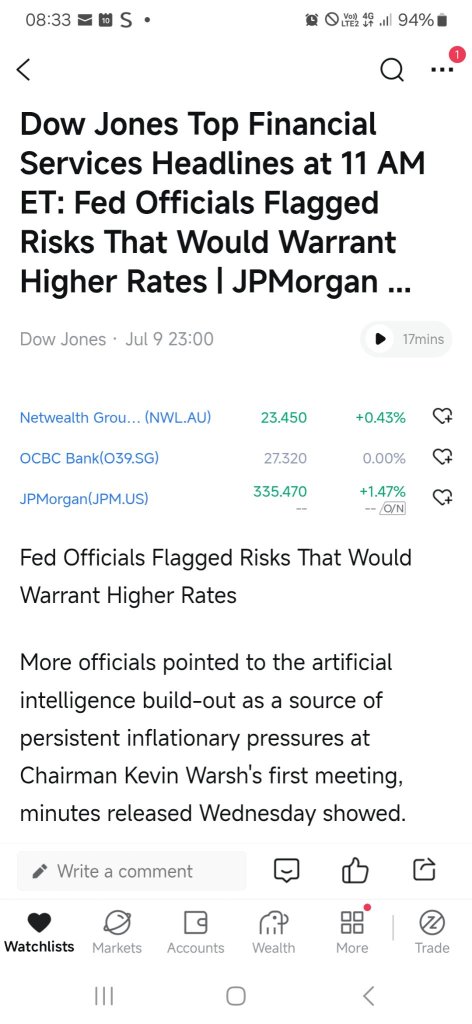Like the article with thumbs-up icon
Screen dimensions: 472x1024
coord(355,871)
